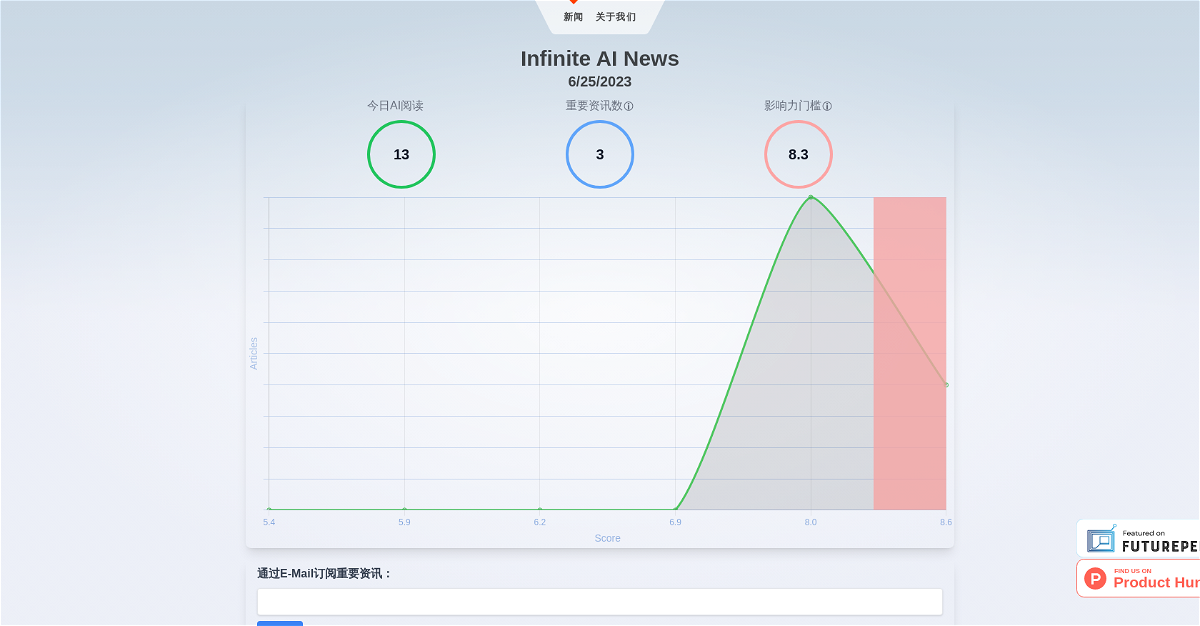The height and width of the screenshot is (626, 1200).
Task: Click info icon next to 影响力门槛
Action: 828,106
